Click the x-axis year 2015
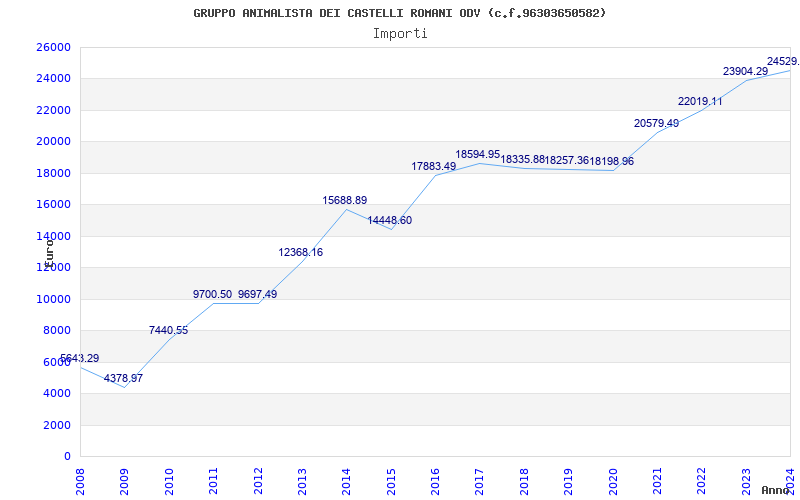Screen dimensions: 800x500 391,482
